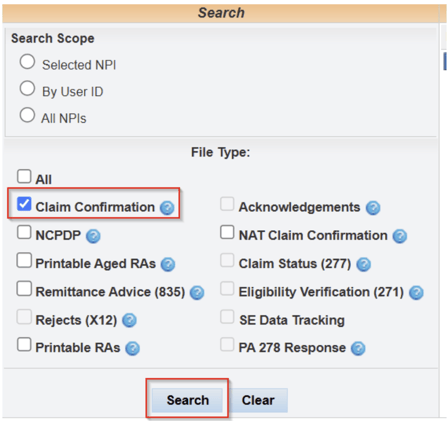Click help icon beside PA 278 Response
Viewport: 448px width, 421px height.
(358, 348)
